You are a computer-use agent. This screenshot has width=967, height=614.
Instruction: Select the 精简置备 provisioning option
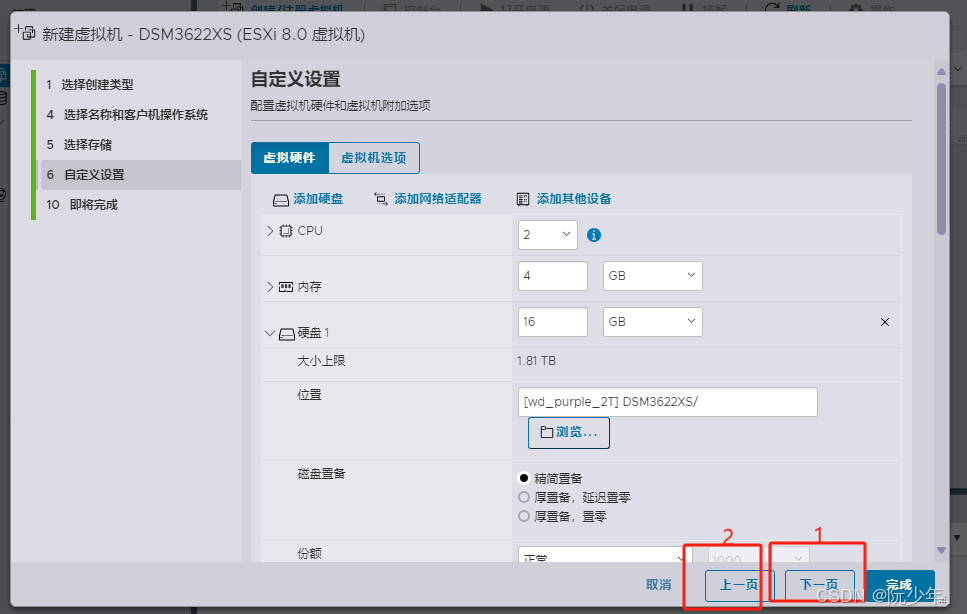tap(523, 477)
